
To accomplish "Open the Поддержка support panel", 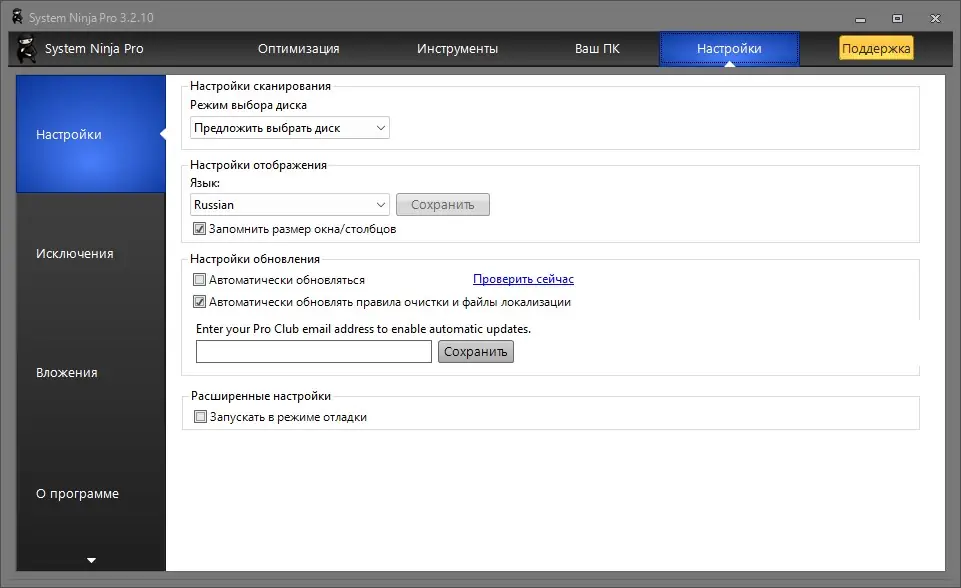I will click(x=875, y=47).
